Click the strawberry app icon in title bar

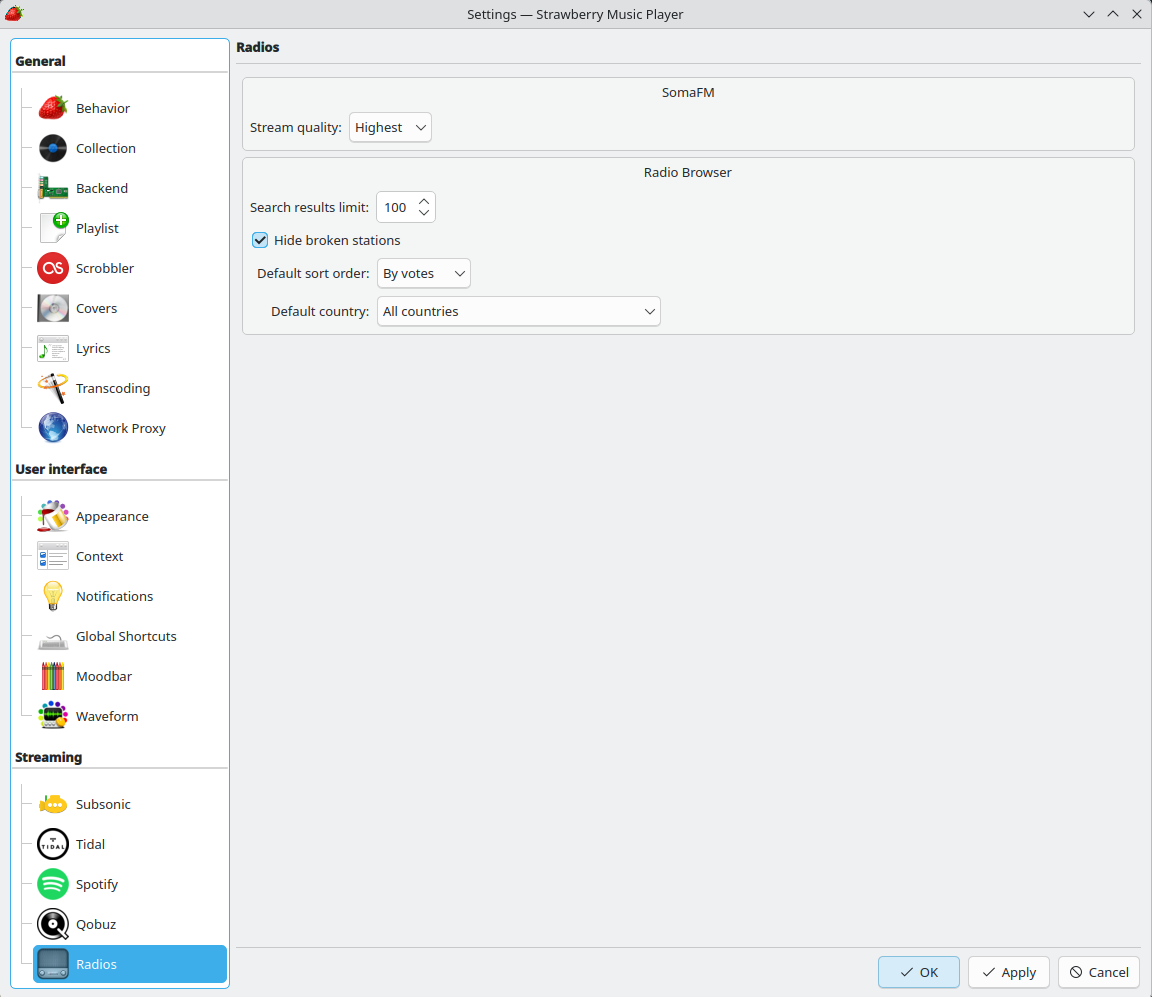pos(14,13)
